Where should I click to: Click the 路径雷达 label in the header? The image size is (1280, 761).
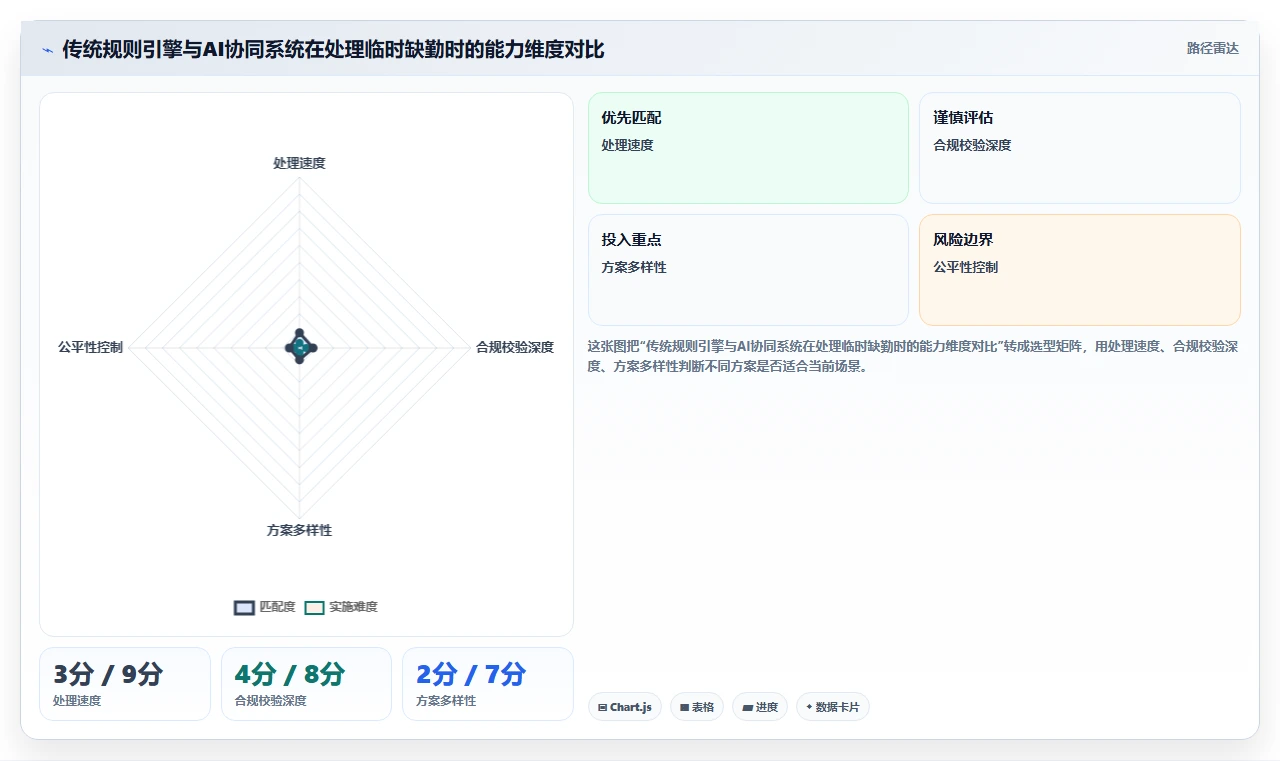[x=1212, y=48]
